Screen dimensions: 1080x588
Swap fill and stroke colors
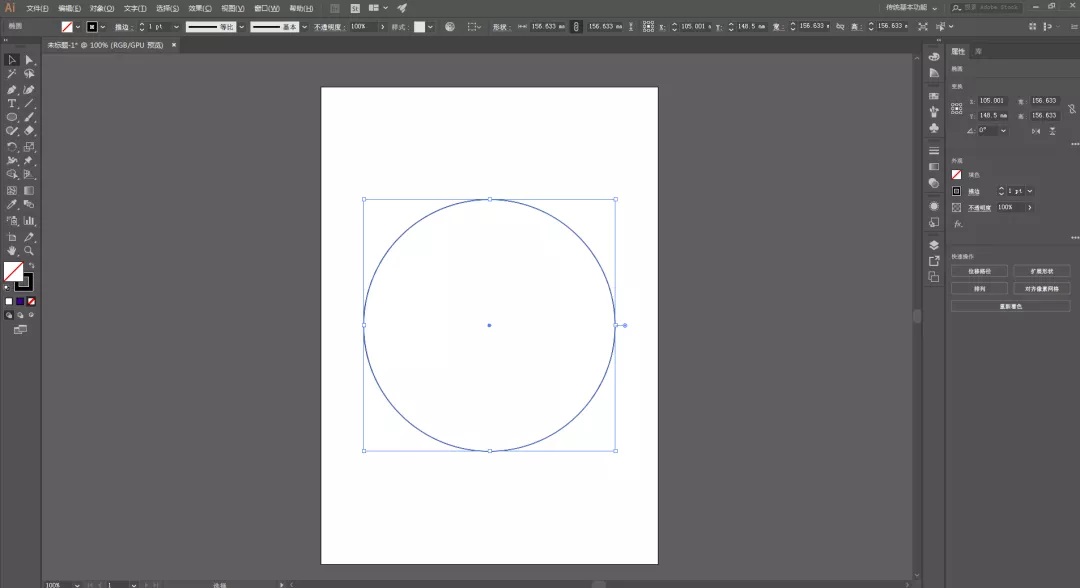[31, 265]
